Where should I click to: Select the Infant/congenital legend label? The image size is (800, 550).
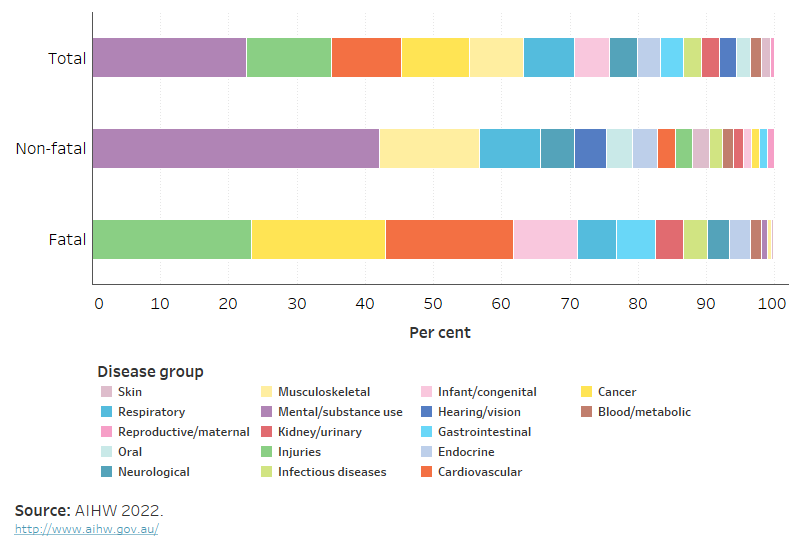click(x=487, y=392)
